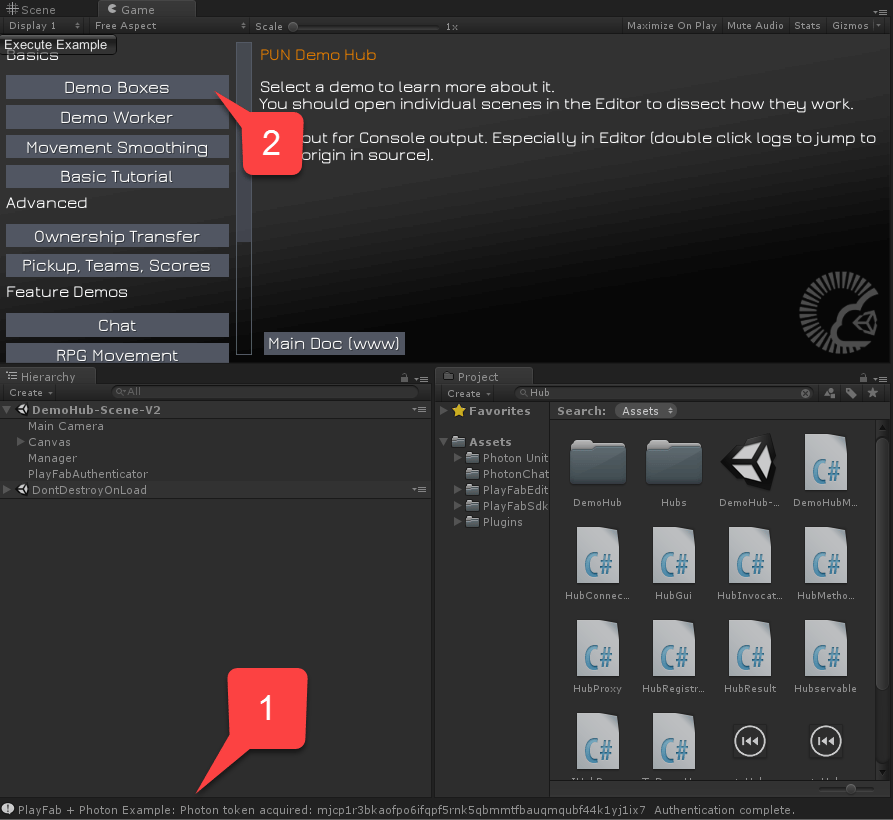
Task: Open the Gizmos dropdown arrow
Action: (879, 26)
